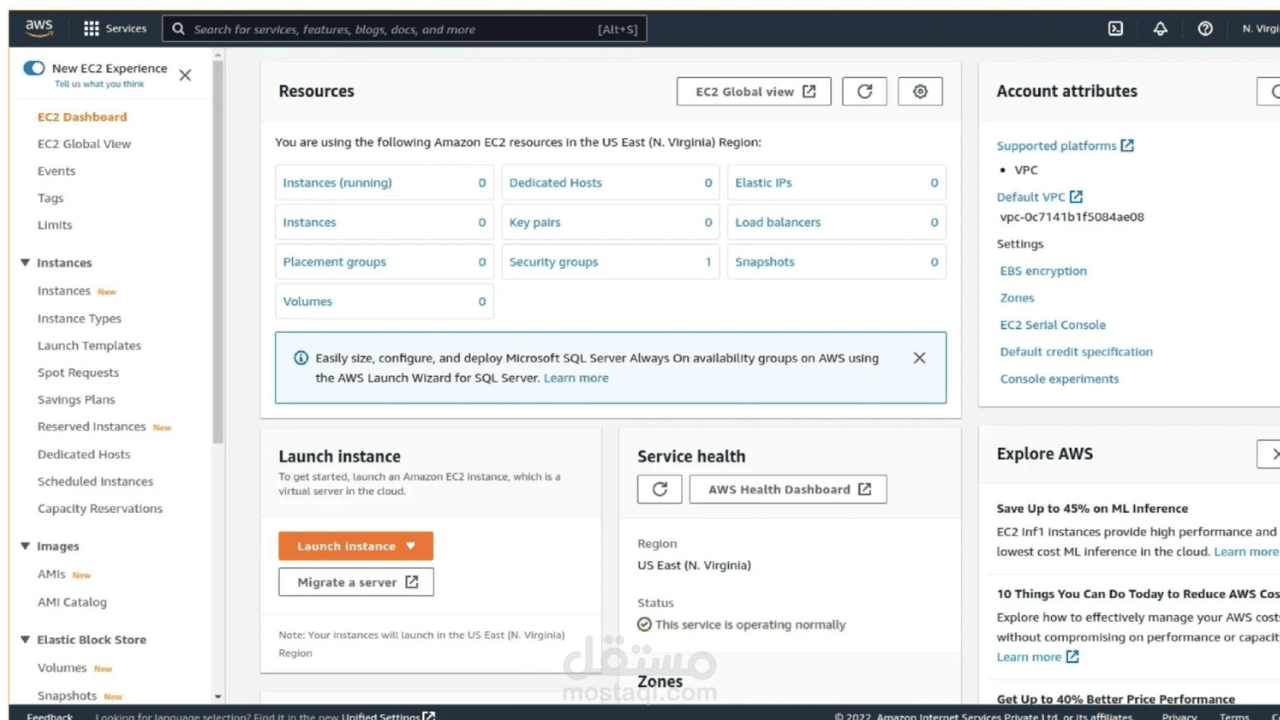Open Spot Requests in sidebar
Image resolution: width=1280 pixels, height=720 pixels.
pos(78,373)
